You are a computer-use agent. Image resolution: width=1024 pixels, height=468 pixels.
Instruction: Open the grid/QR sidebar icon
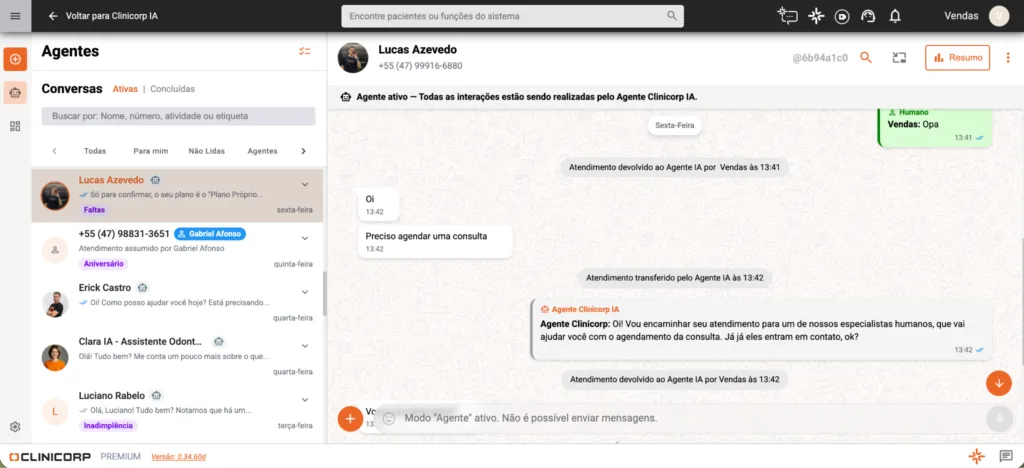15,126
